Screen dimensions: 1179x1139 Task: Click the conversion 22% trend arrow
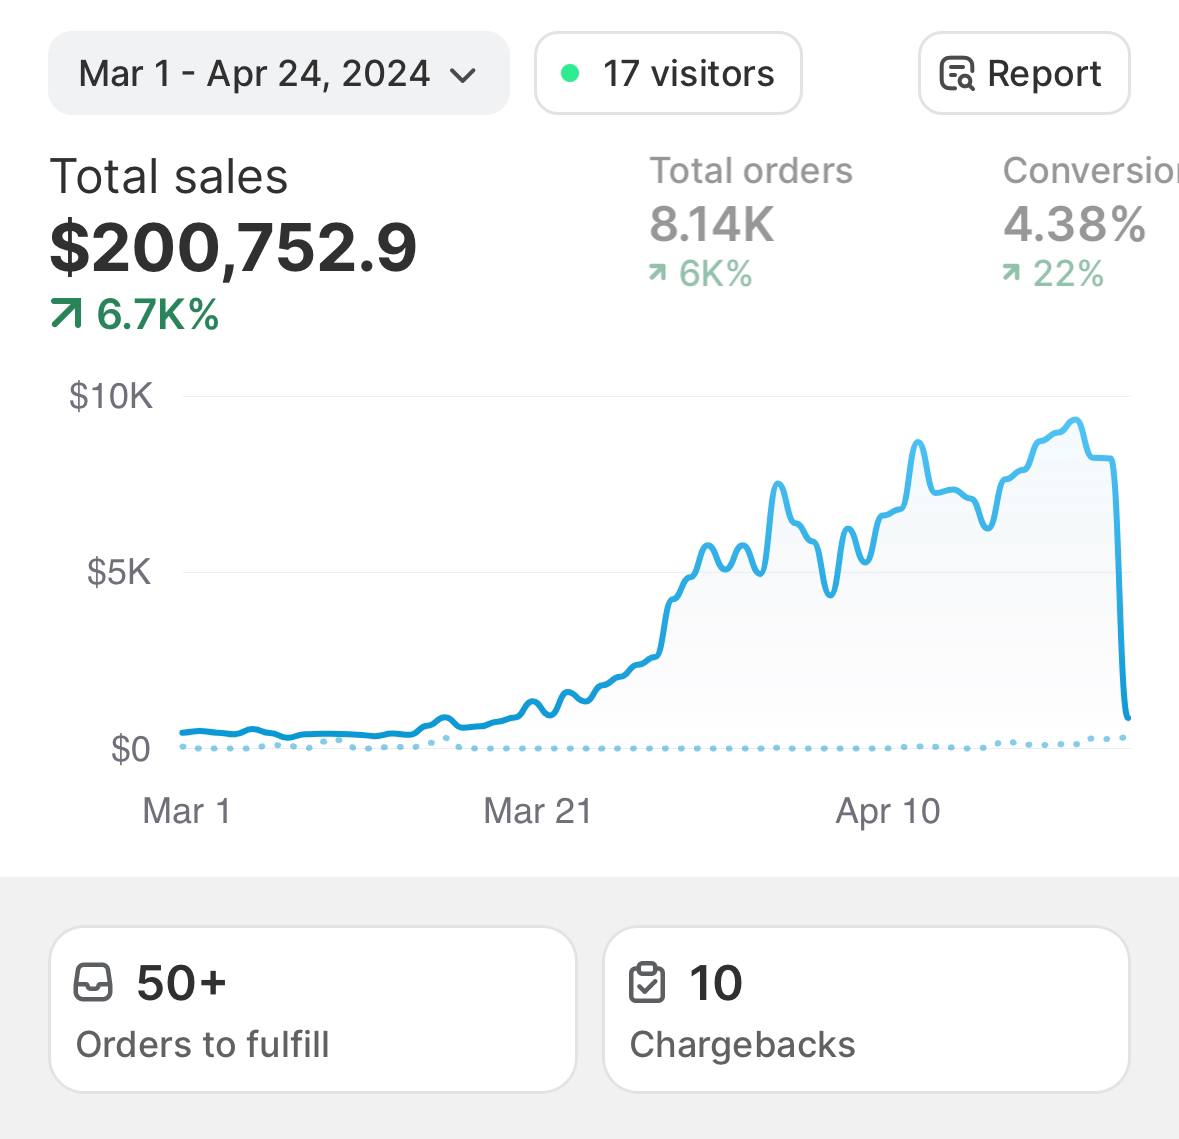1011,272
